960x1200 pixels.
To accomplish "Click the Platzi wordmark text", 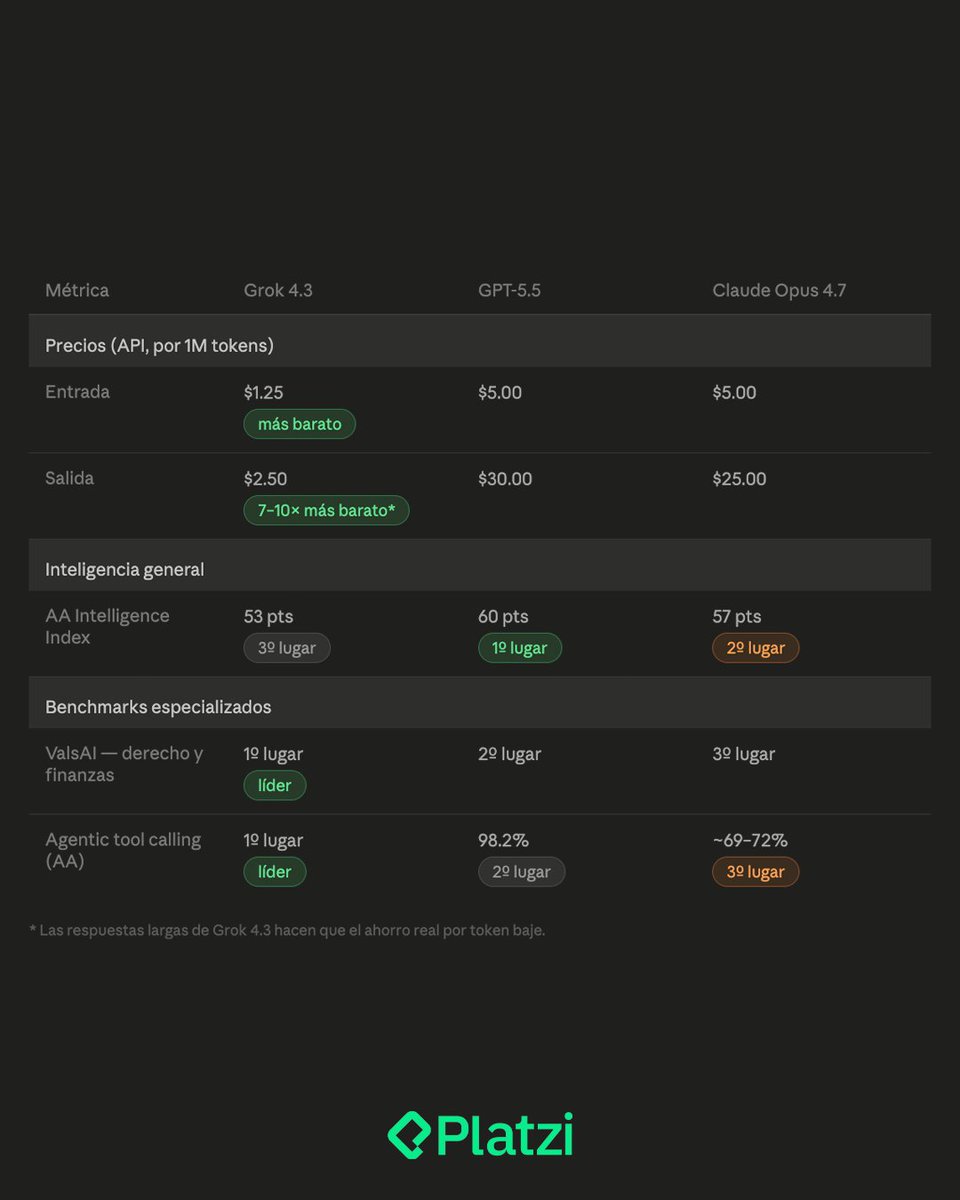I will point(505,1134).
